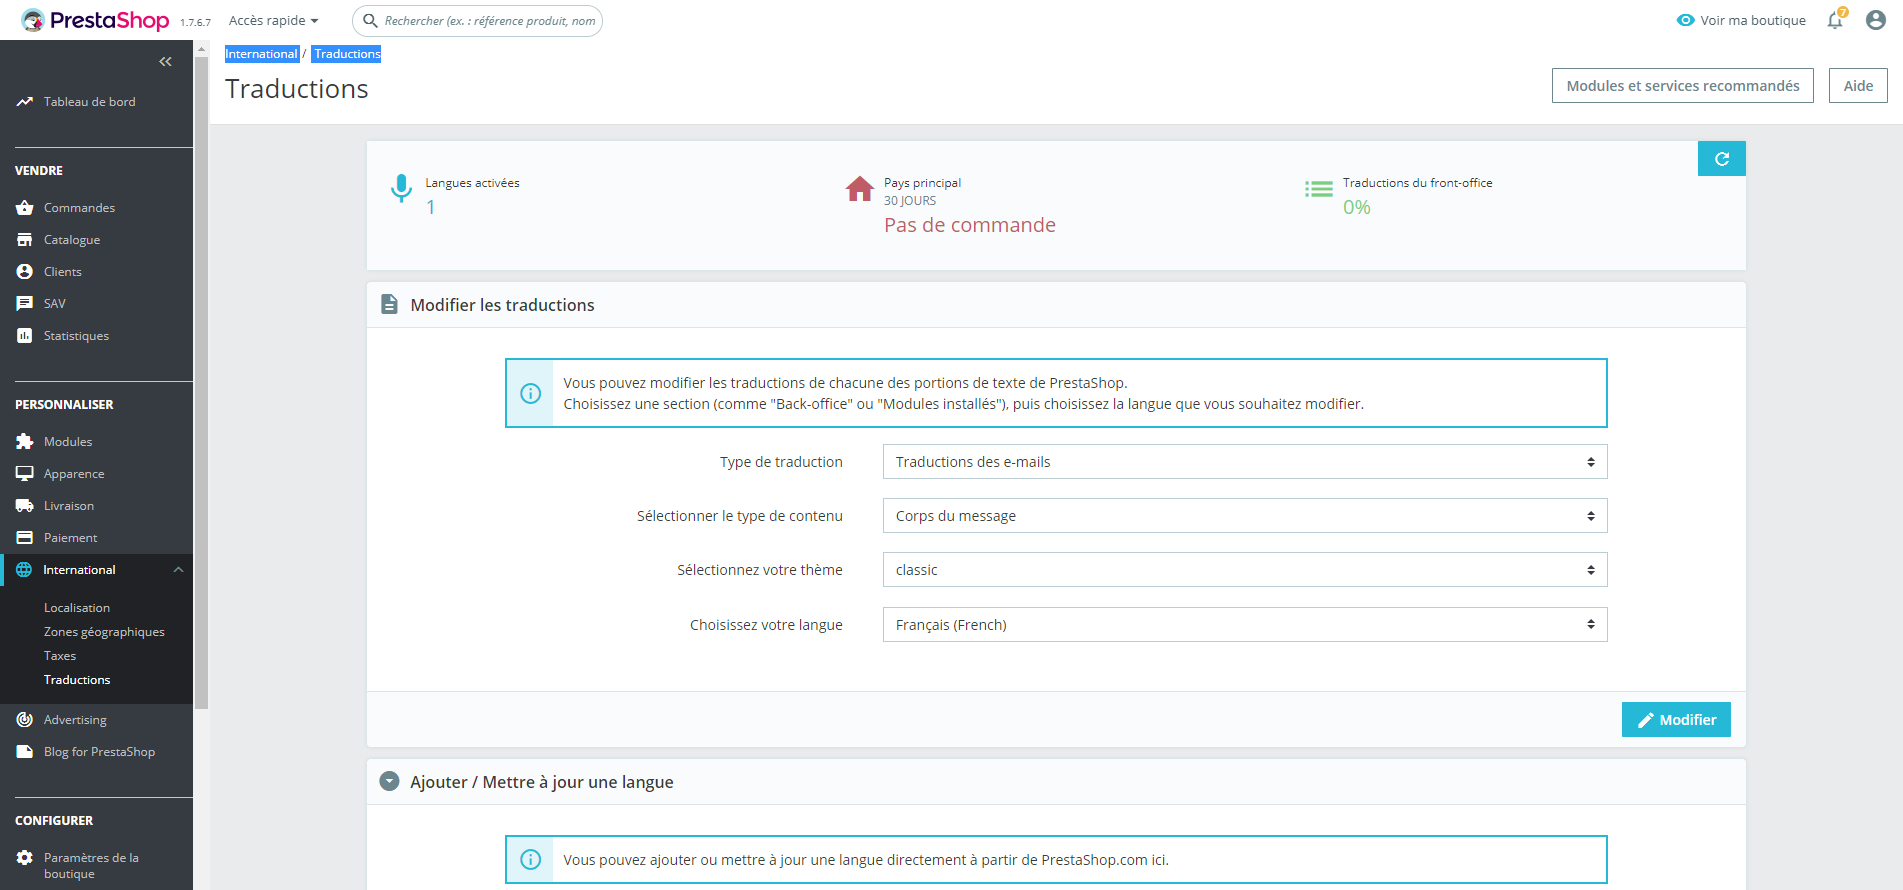Image resolution: width=1903 pixels, height=890 pixels.
Task: Collapse the Ajouter / Mettre à jour une langue section
Action: 390,782
